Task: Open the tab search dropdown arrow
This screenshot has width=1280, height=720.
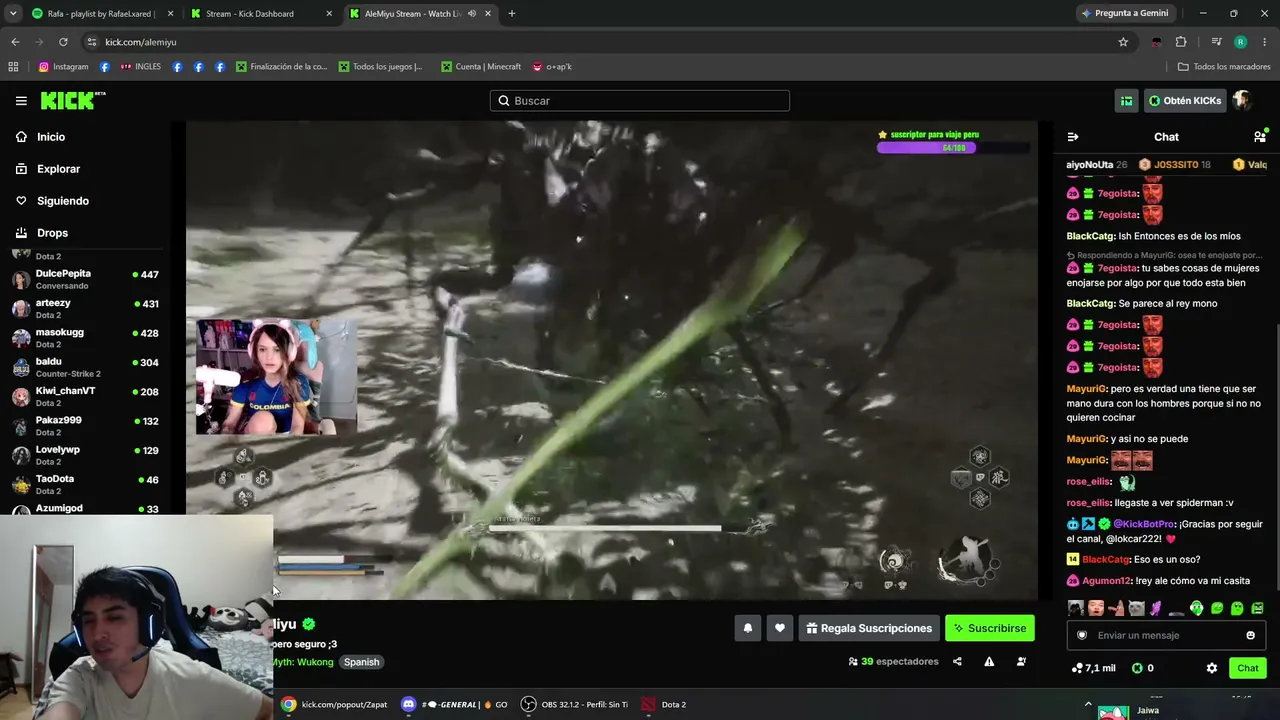Action: click(x=13, y=14)
